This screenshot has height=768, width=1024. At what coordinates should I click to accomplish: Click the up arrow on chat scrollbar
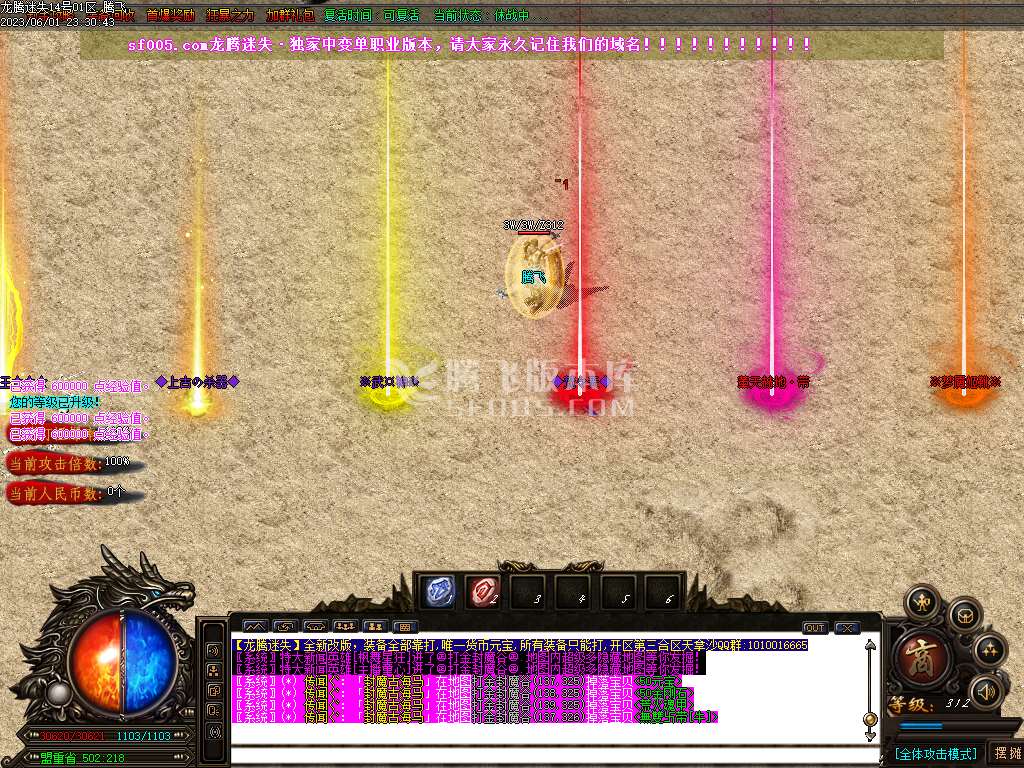(870, 646)
